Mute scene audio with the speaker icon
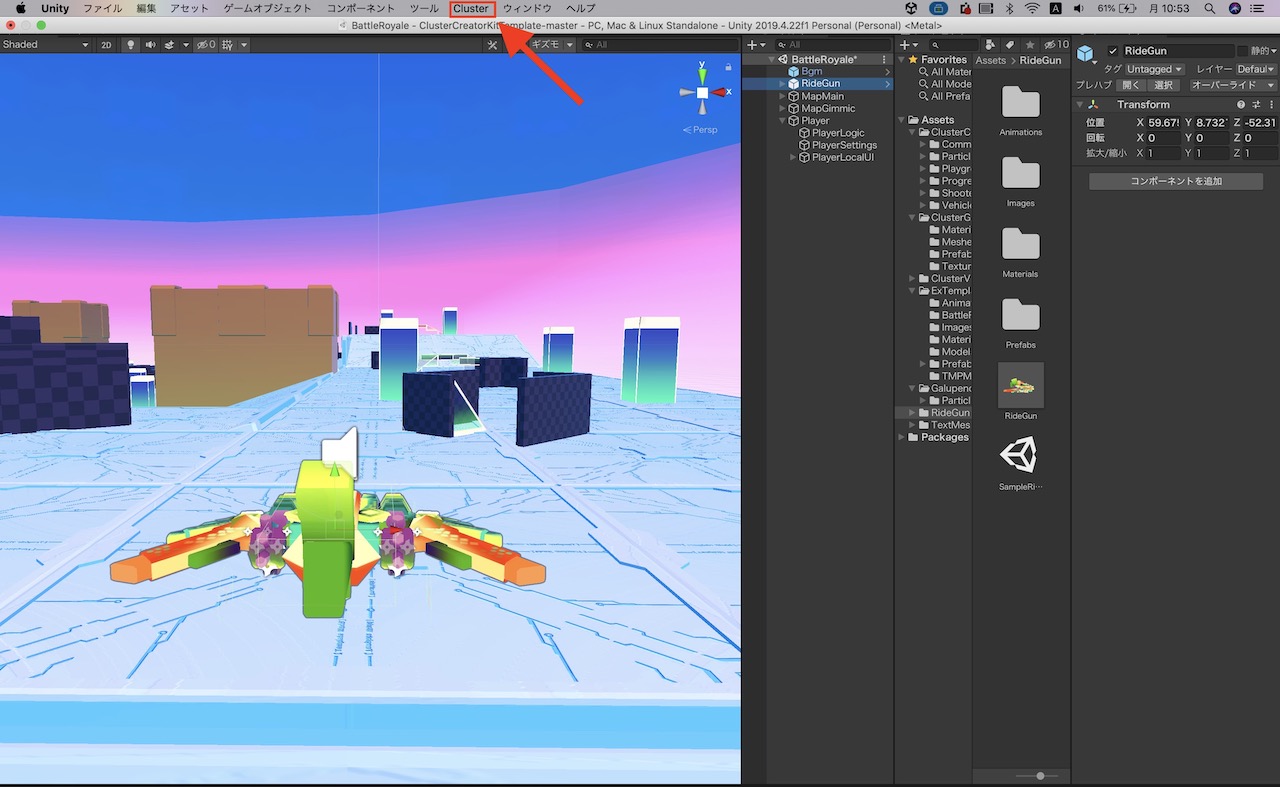This screenshot has width=1280, height=787. 150,45
